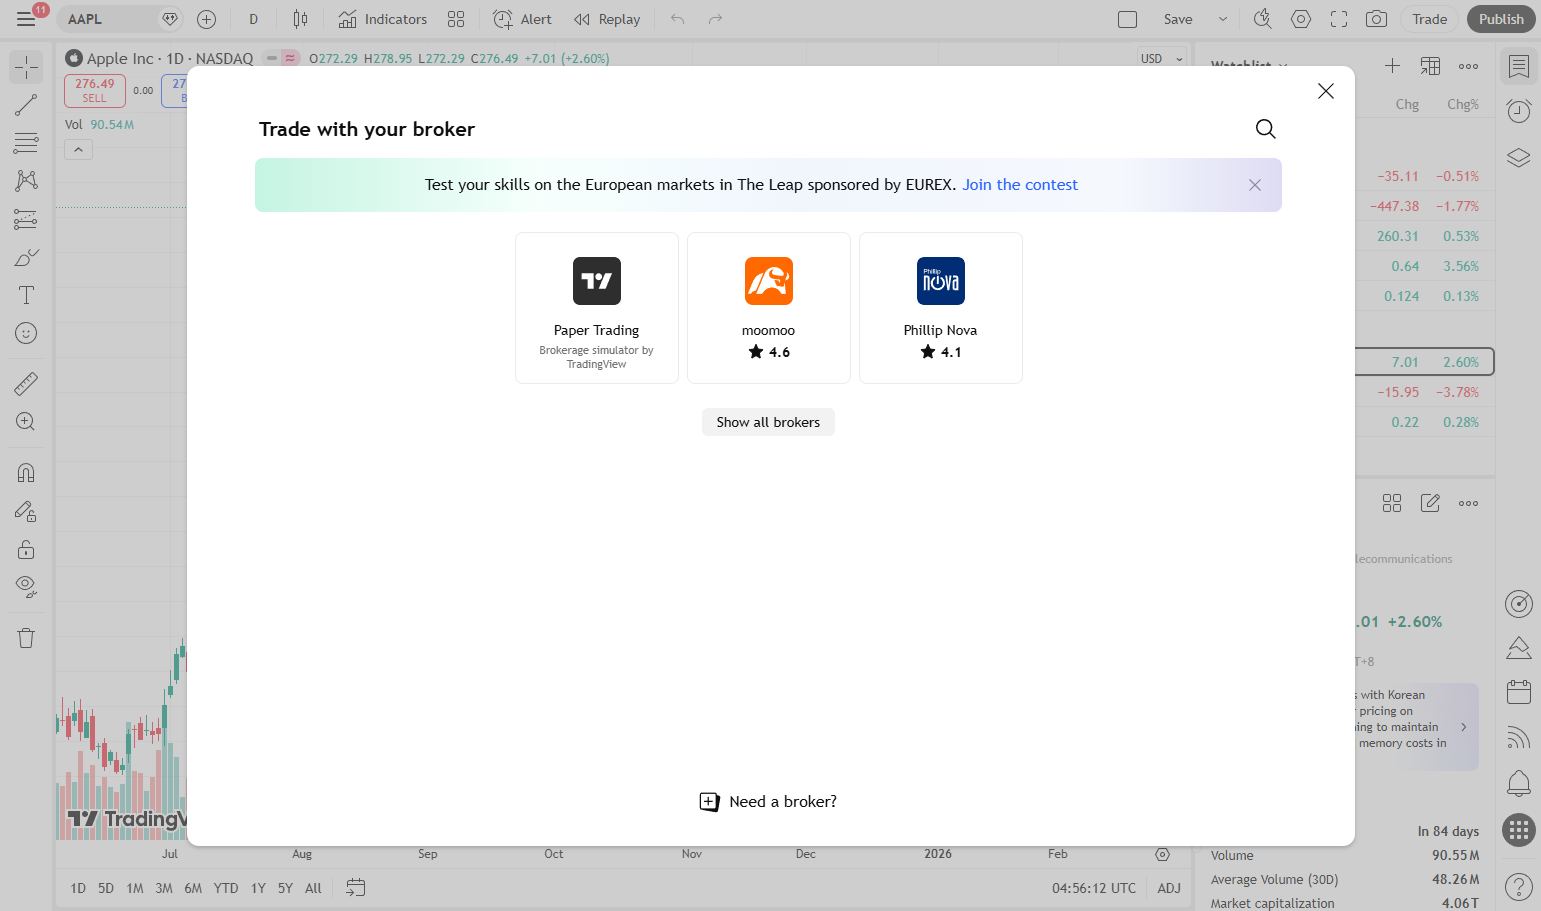Open the emoji icons tool

pyautogui.click(x=26, y=333)
